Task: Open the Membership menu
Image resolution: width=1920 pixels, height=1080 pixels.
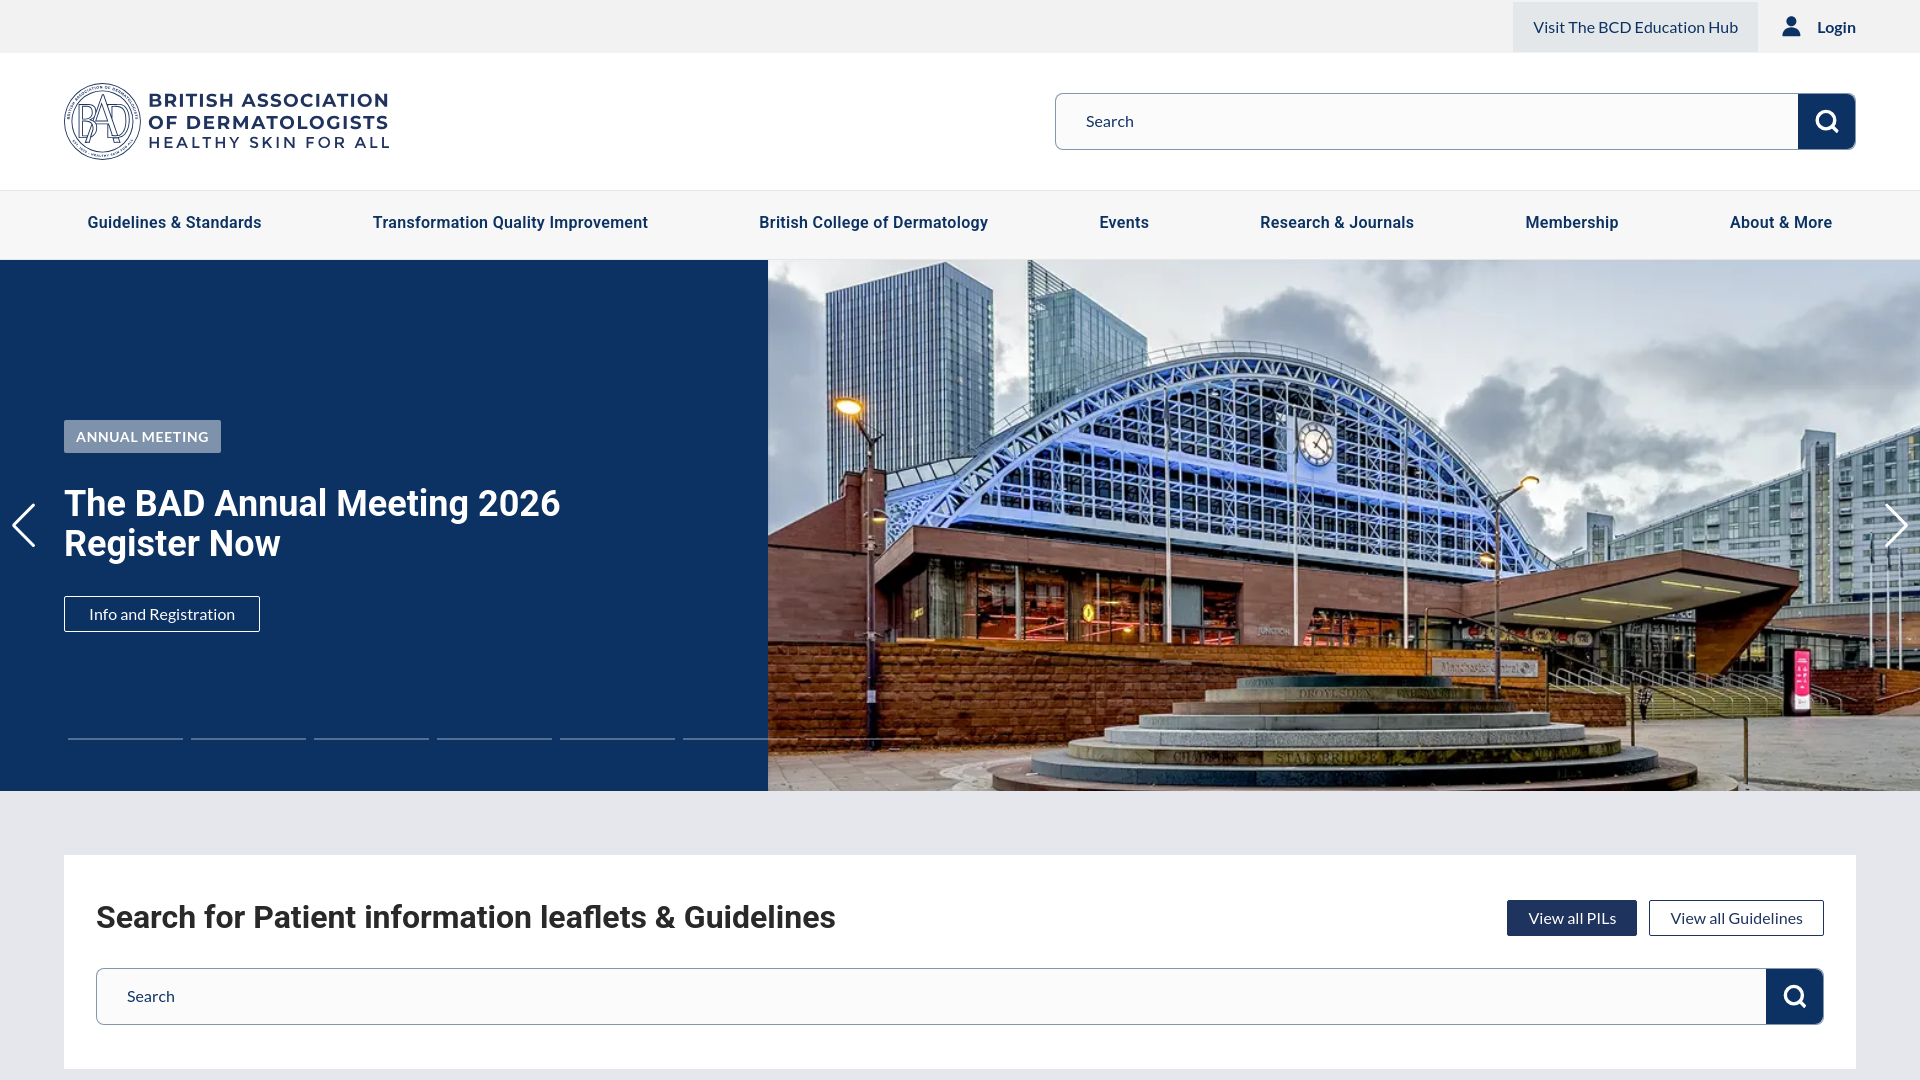Action: pyautogui.click(x=1572, y=222)
